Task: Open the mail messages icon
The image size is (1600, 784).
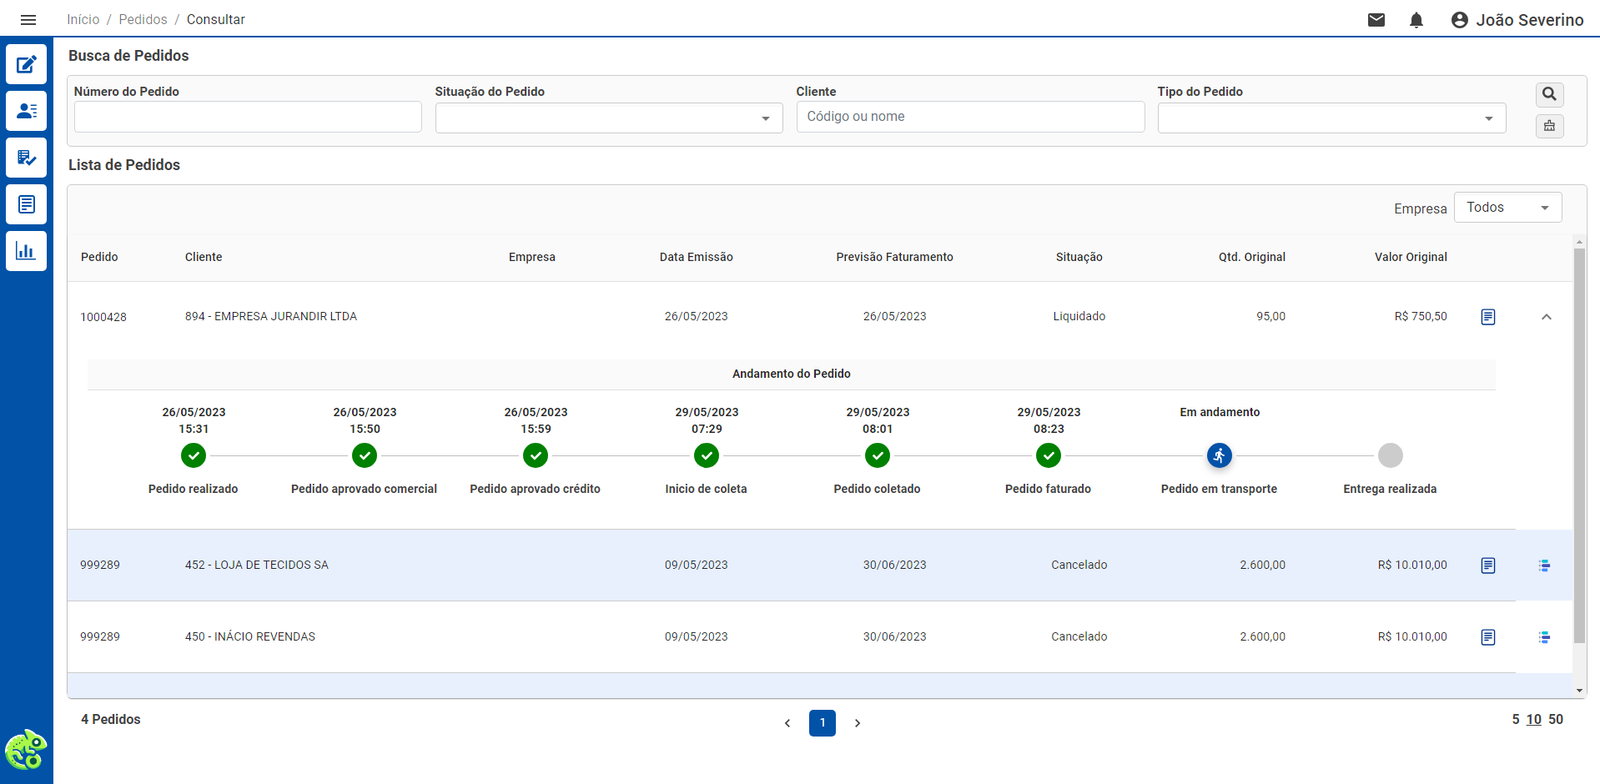Action: pos(1376,20)
